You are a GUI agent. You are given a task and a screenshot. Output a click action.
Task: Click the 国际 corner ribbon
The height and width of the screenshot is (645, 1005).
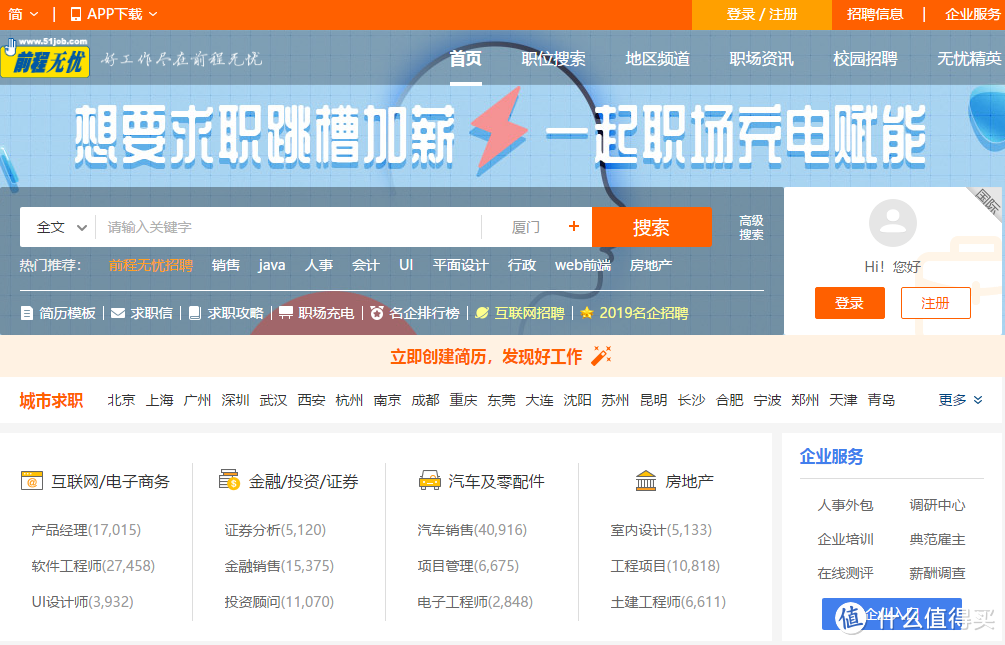click(x=988, y=203)
